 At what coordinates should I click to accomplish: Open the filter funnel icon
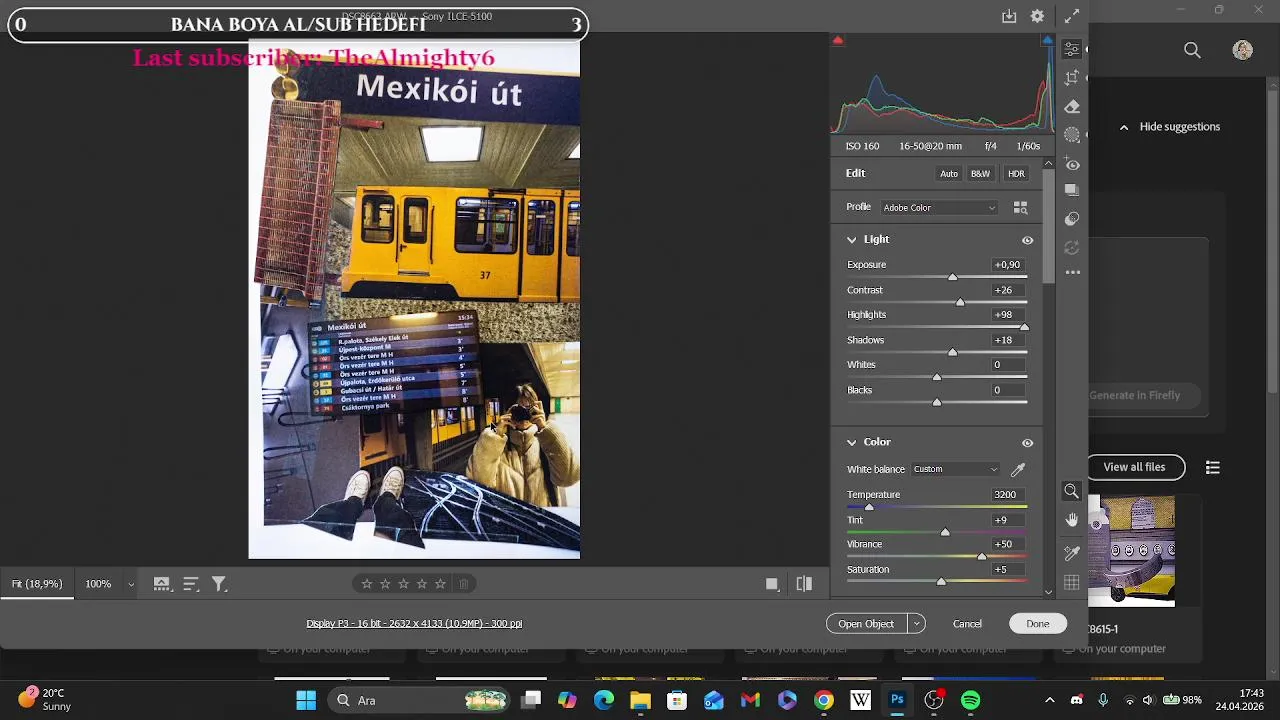(219, 584)
